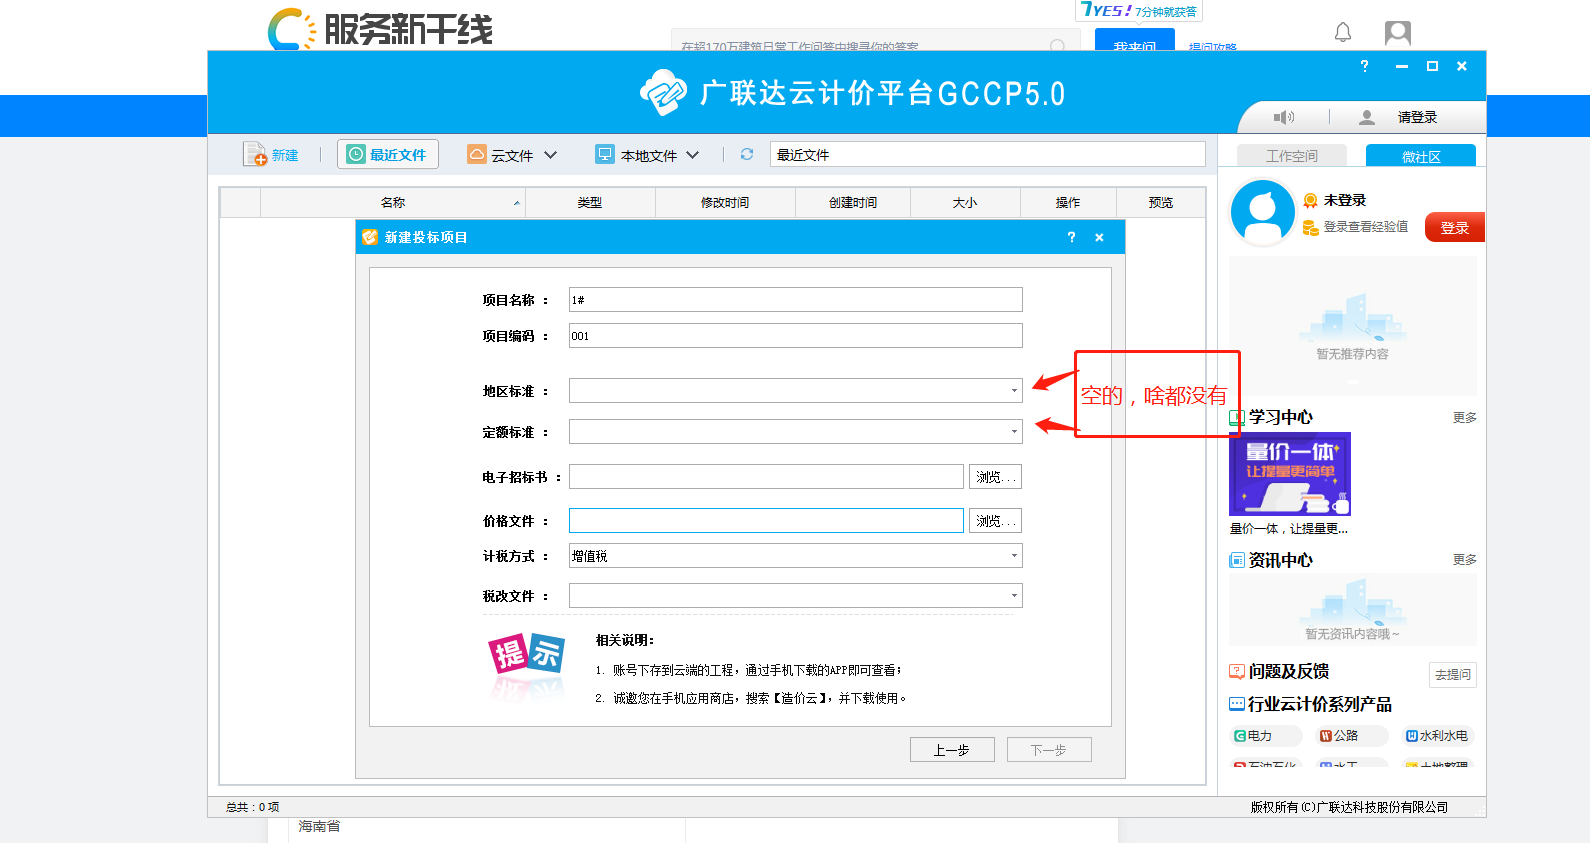This screenshot has width=1590, height=843.
Task: Click the web page search magnifier icon
Action: click(1057, 45)
